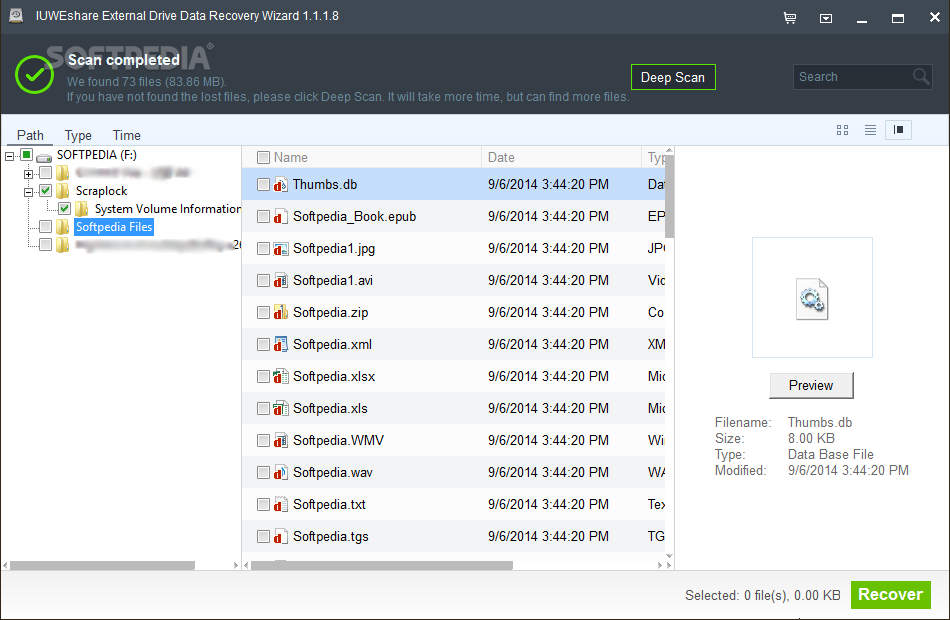Open the title bar dropdown menu icon
This screenshot has width=950, height=620.
click(826, 19)
